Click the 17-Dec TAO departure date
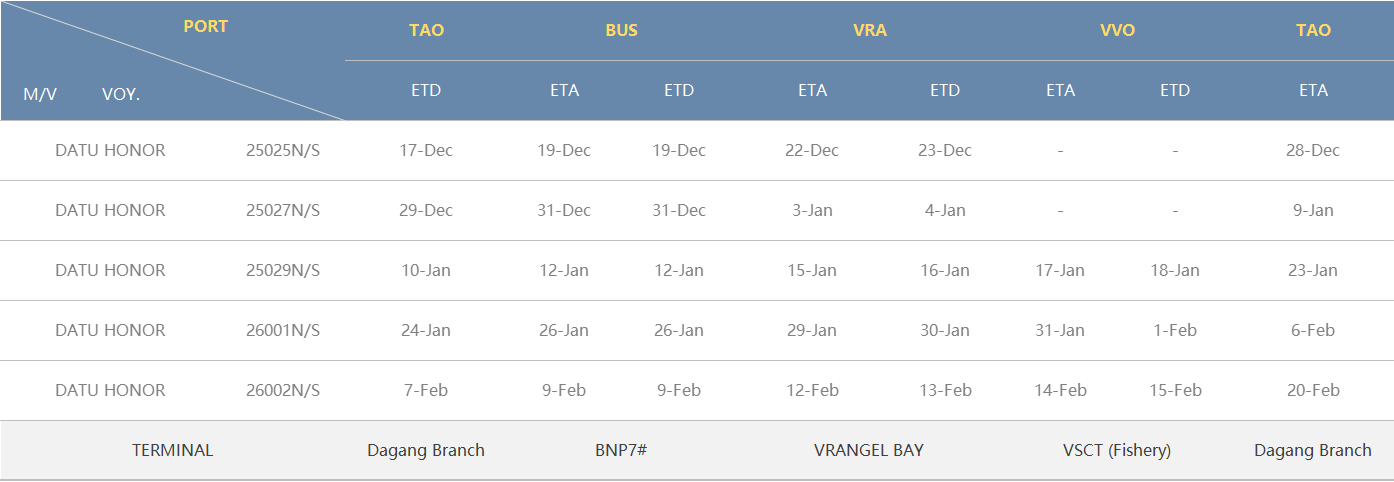The height and width of the screenshot is (482, 1394). [x=426, y=150]
